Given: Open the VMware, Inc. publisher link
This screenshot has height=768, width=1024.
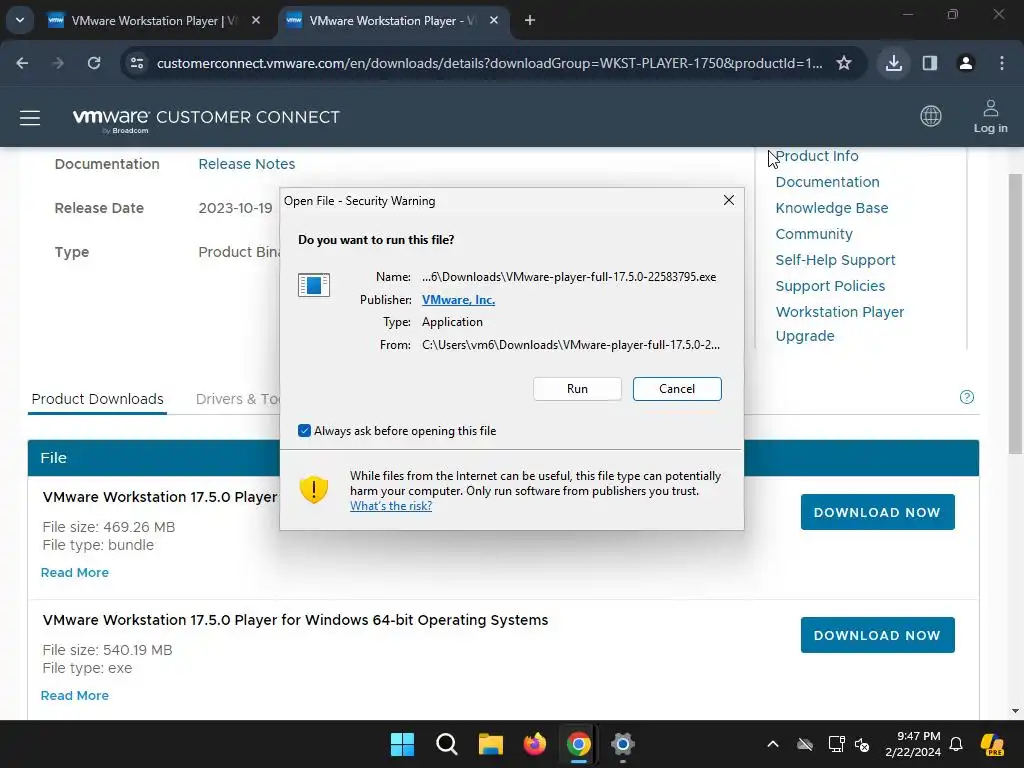Looking at the screenshot, I should pyautogui.click(x=458, y=300).
